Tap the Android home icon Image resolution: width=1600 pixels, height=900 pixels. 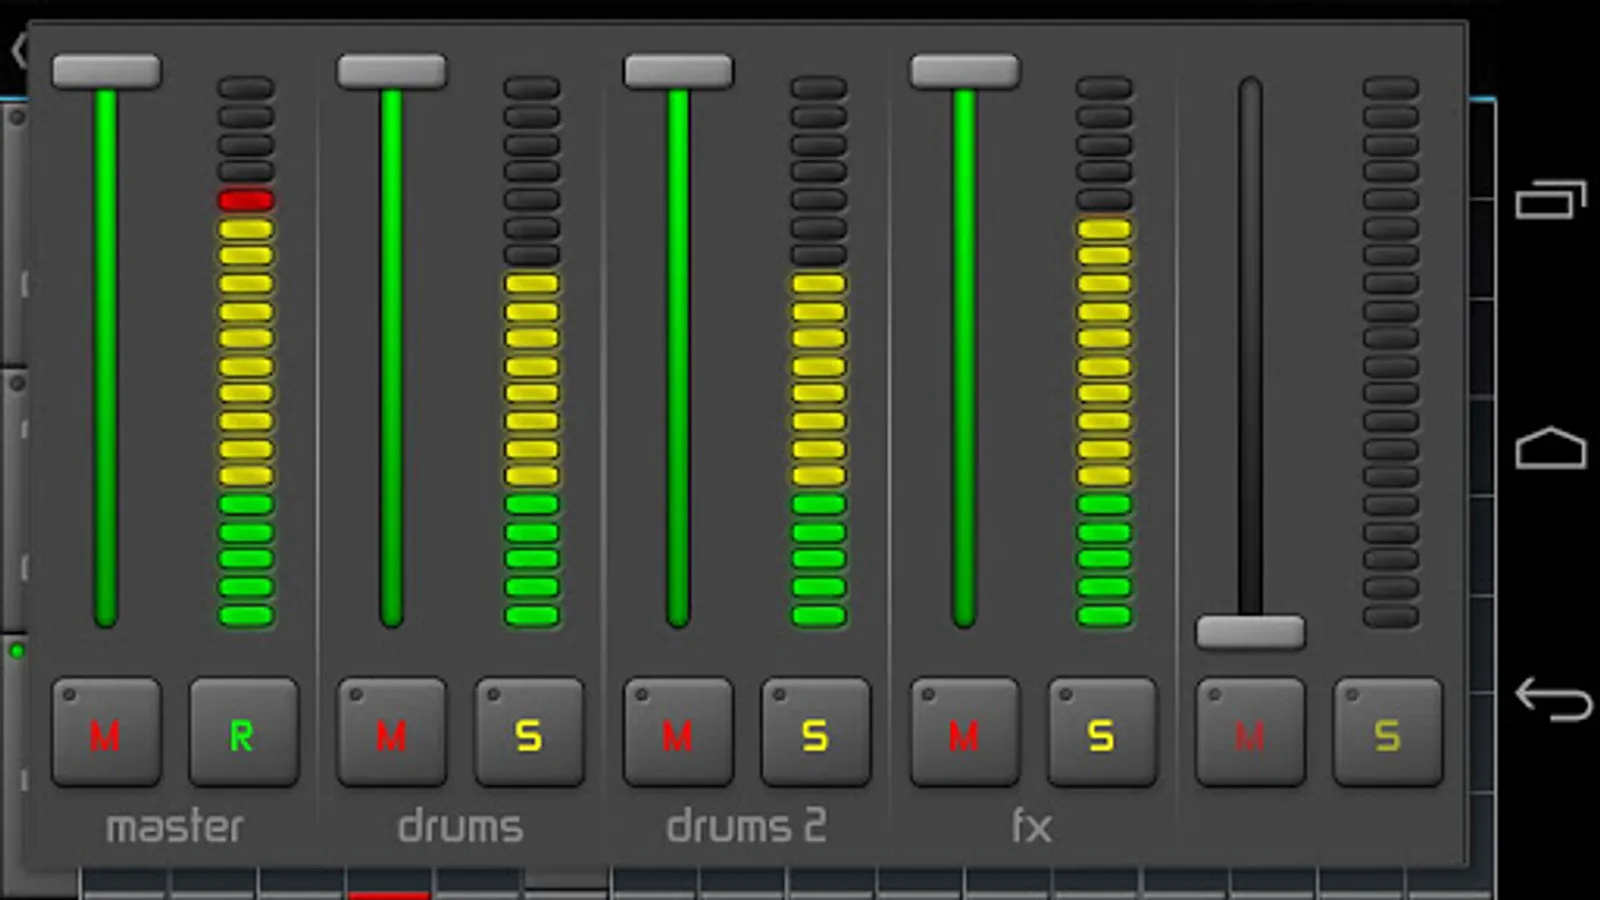[x=1551, y=448]
